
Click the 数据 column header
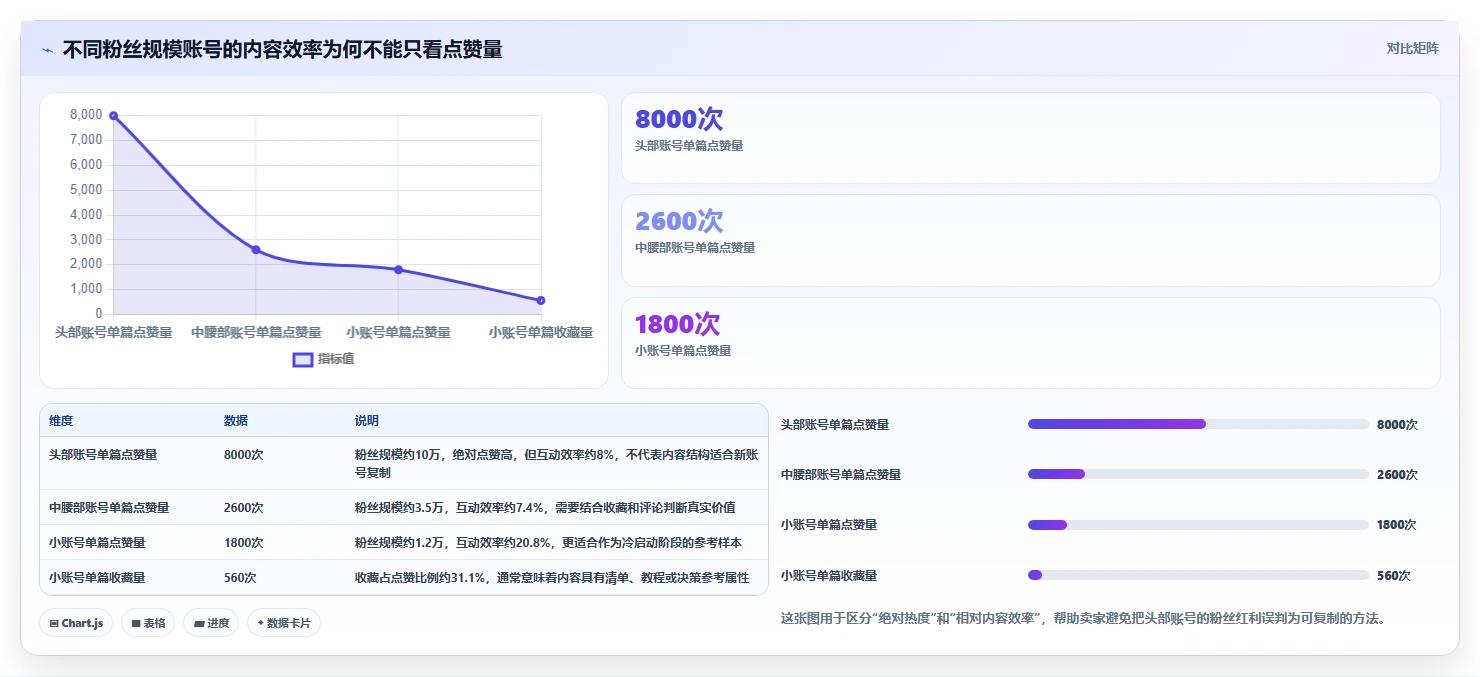(236, 421)
